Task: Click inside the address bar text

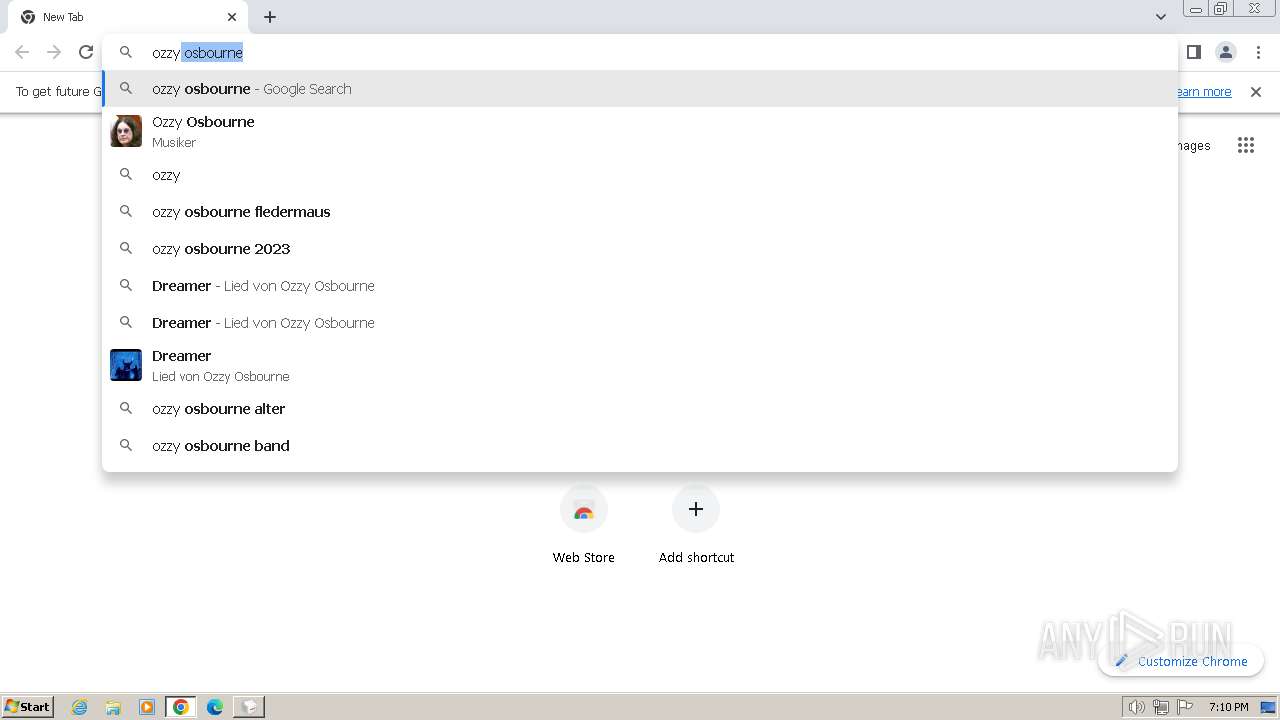Action: tap(197, 53)
